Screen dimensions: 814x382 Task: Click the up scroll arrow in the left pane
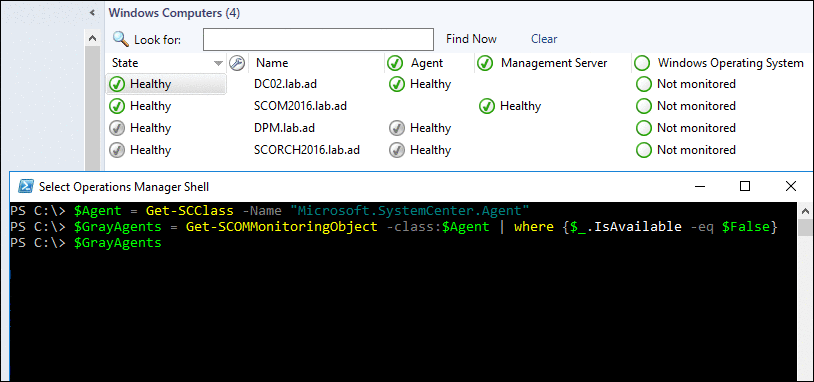pyautogui.click(x=92, y=38)
